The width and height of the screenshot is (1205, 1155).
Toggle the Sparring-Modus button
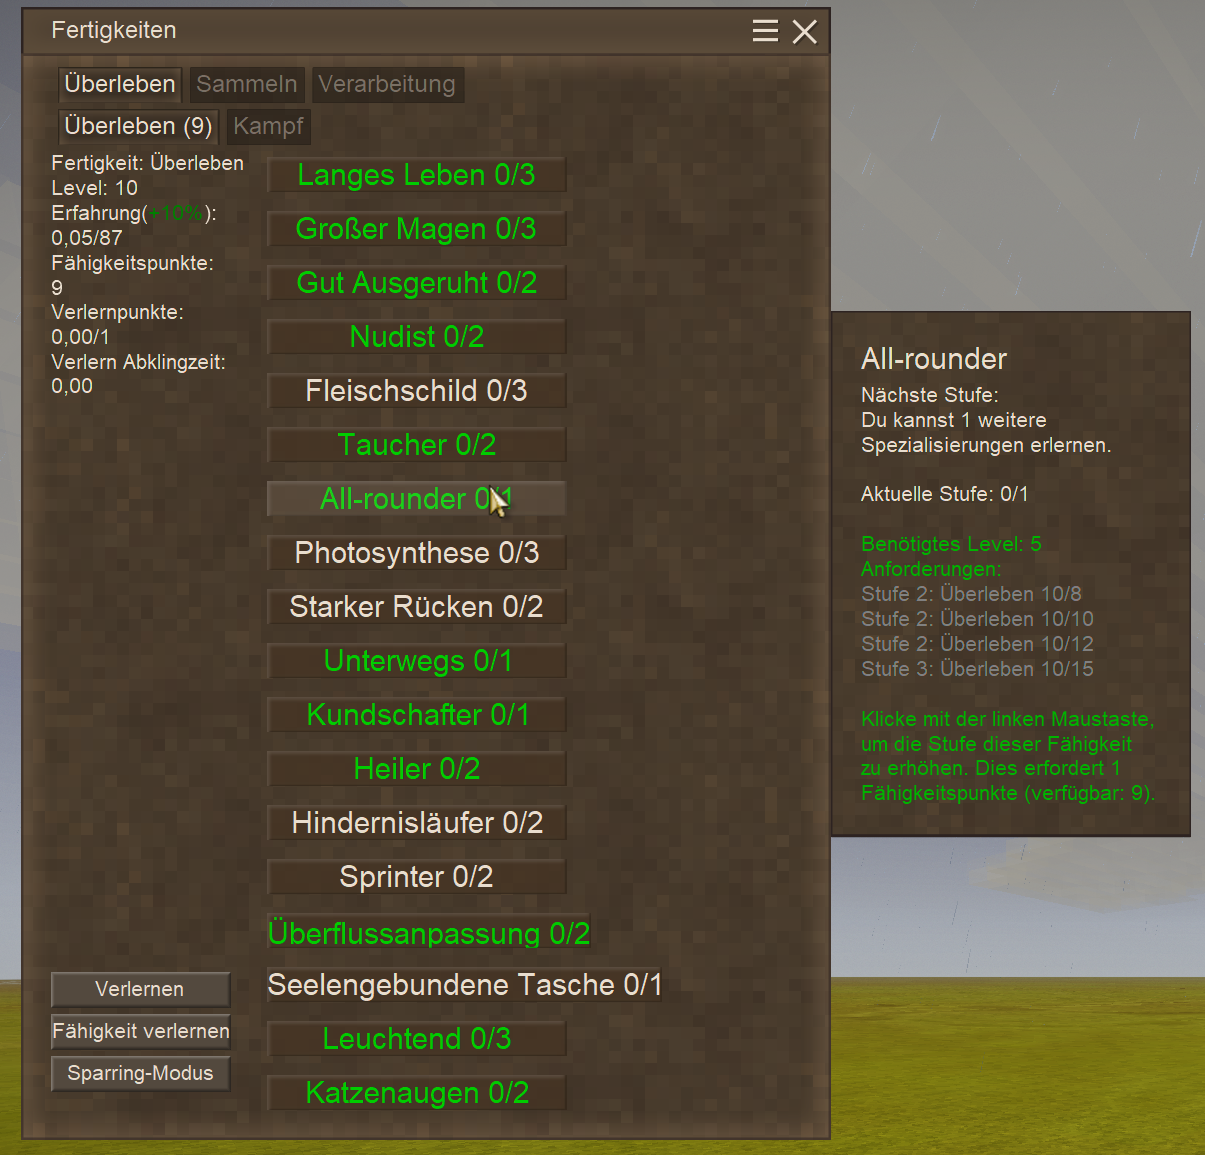tap(141, 1073)
